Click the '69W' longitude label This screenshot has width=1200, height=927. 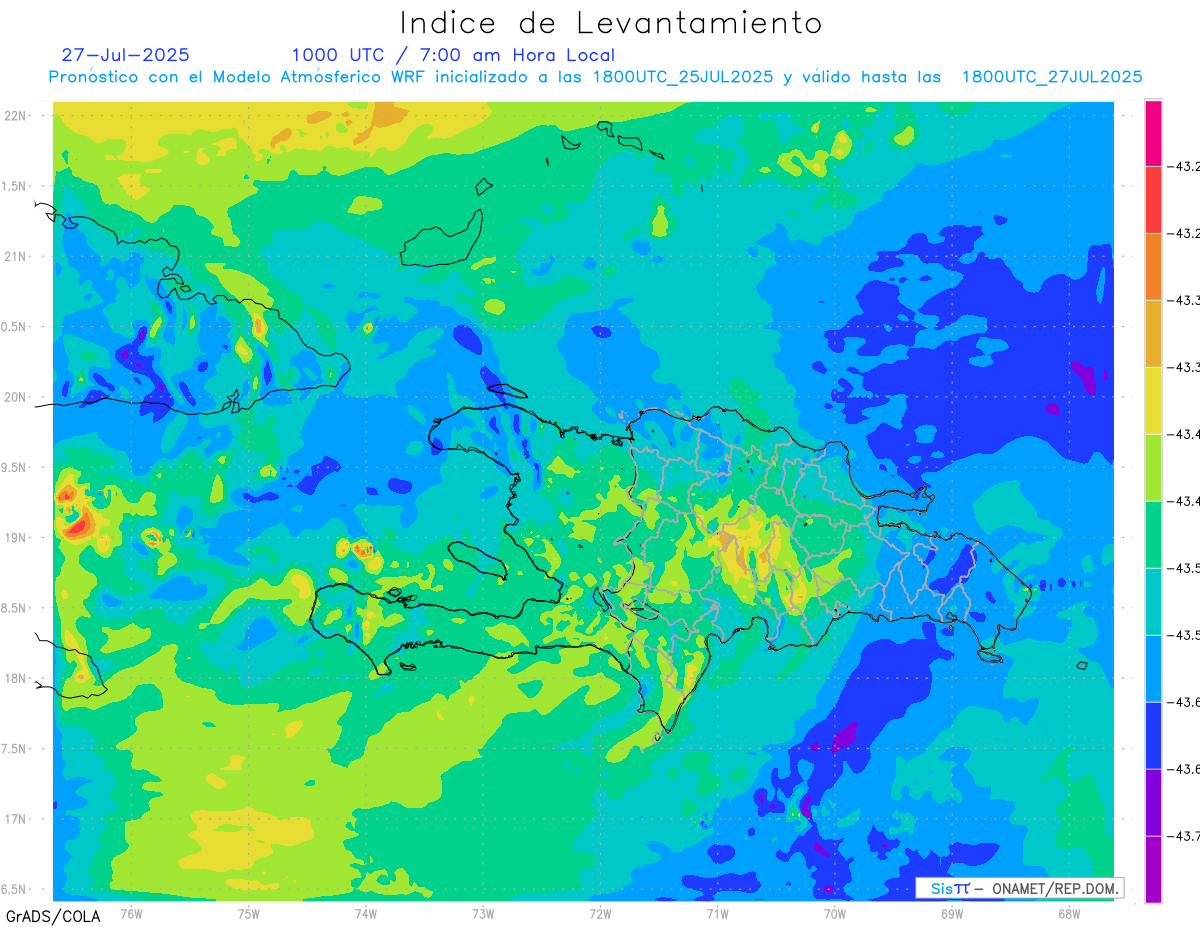[951, 914]
